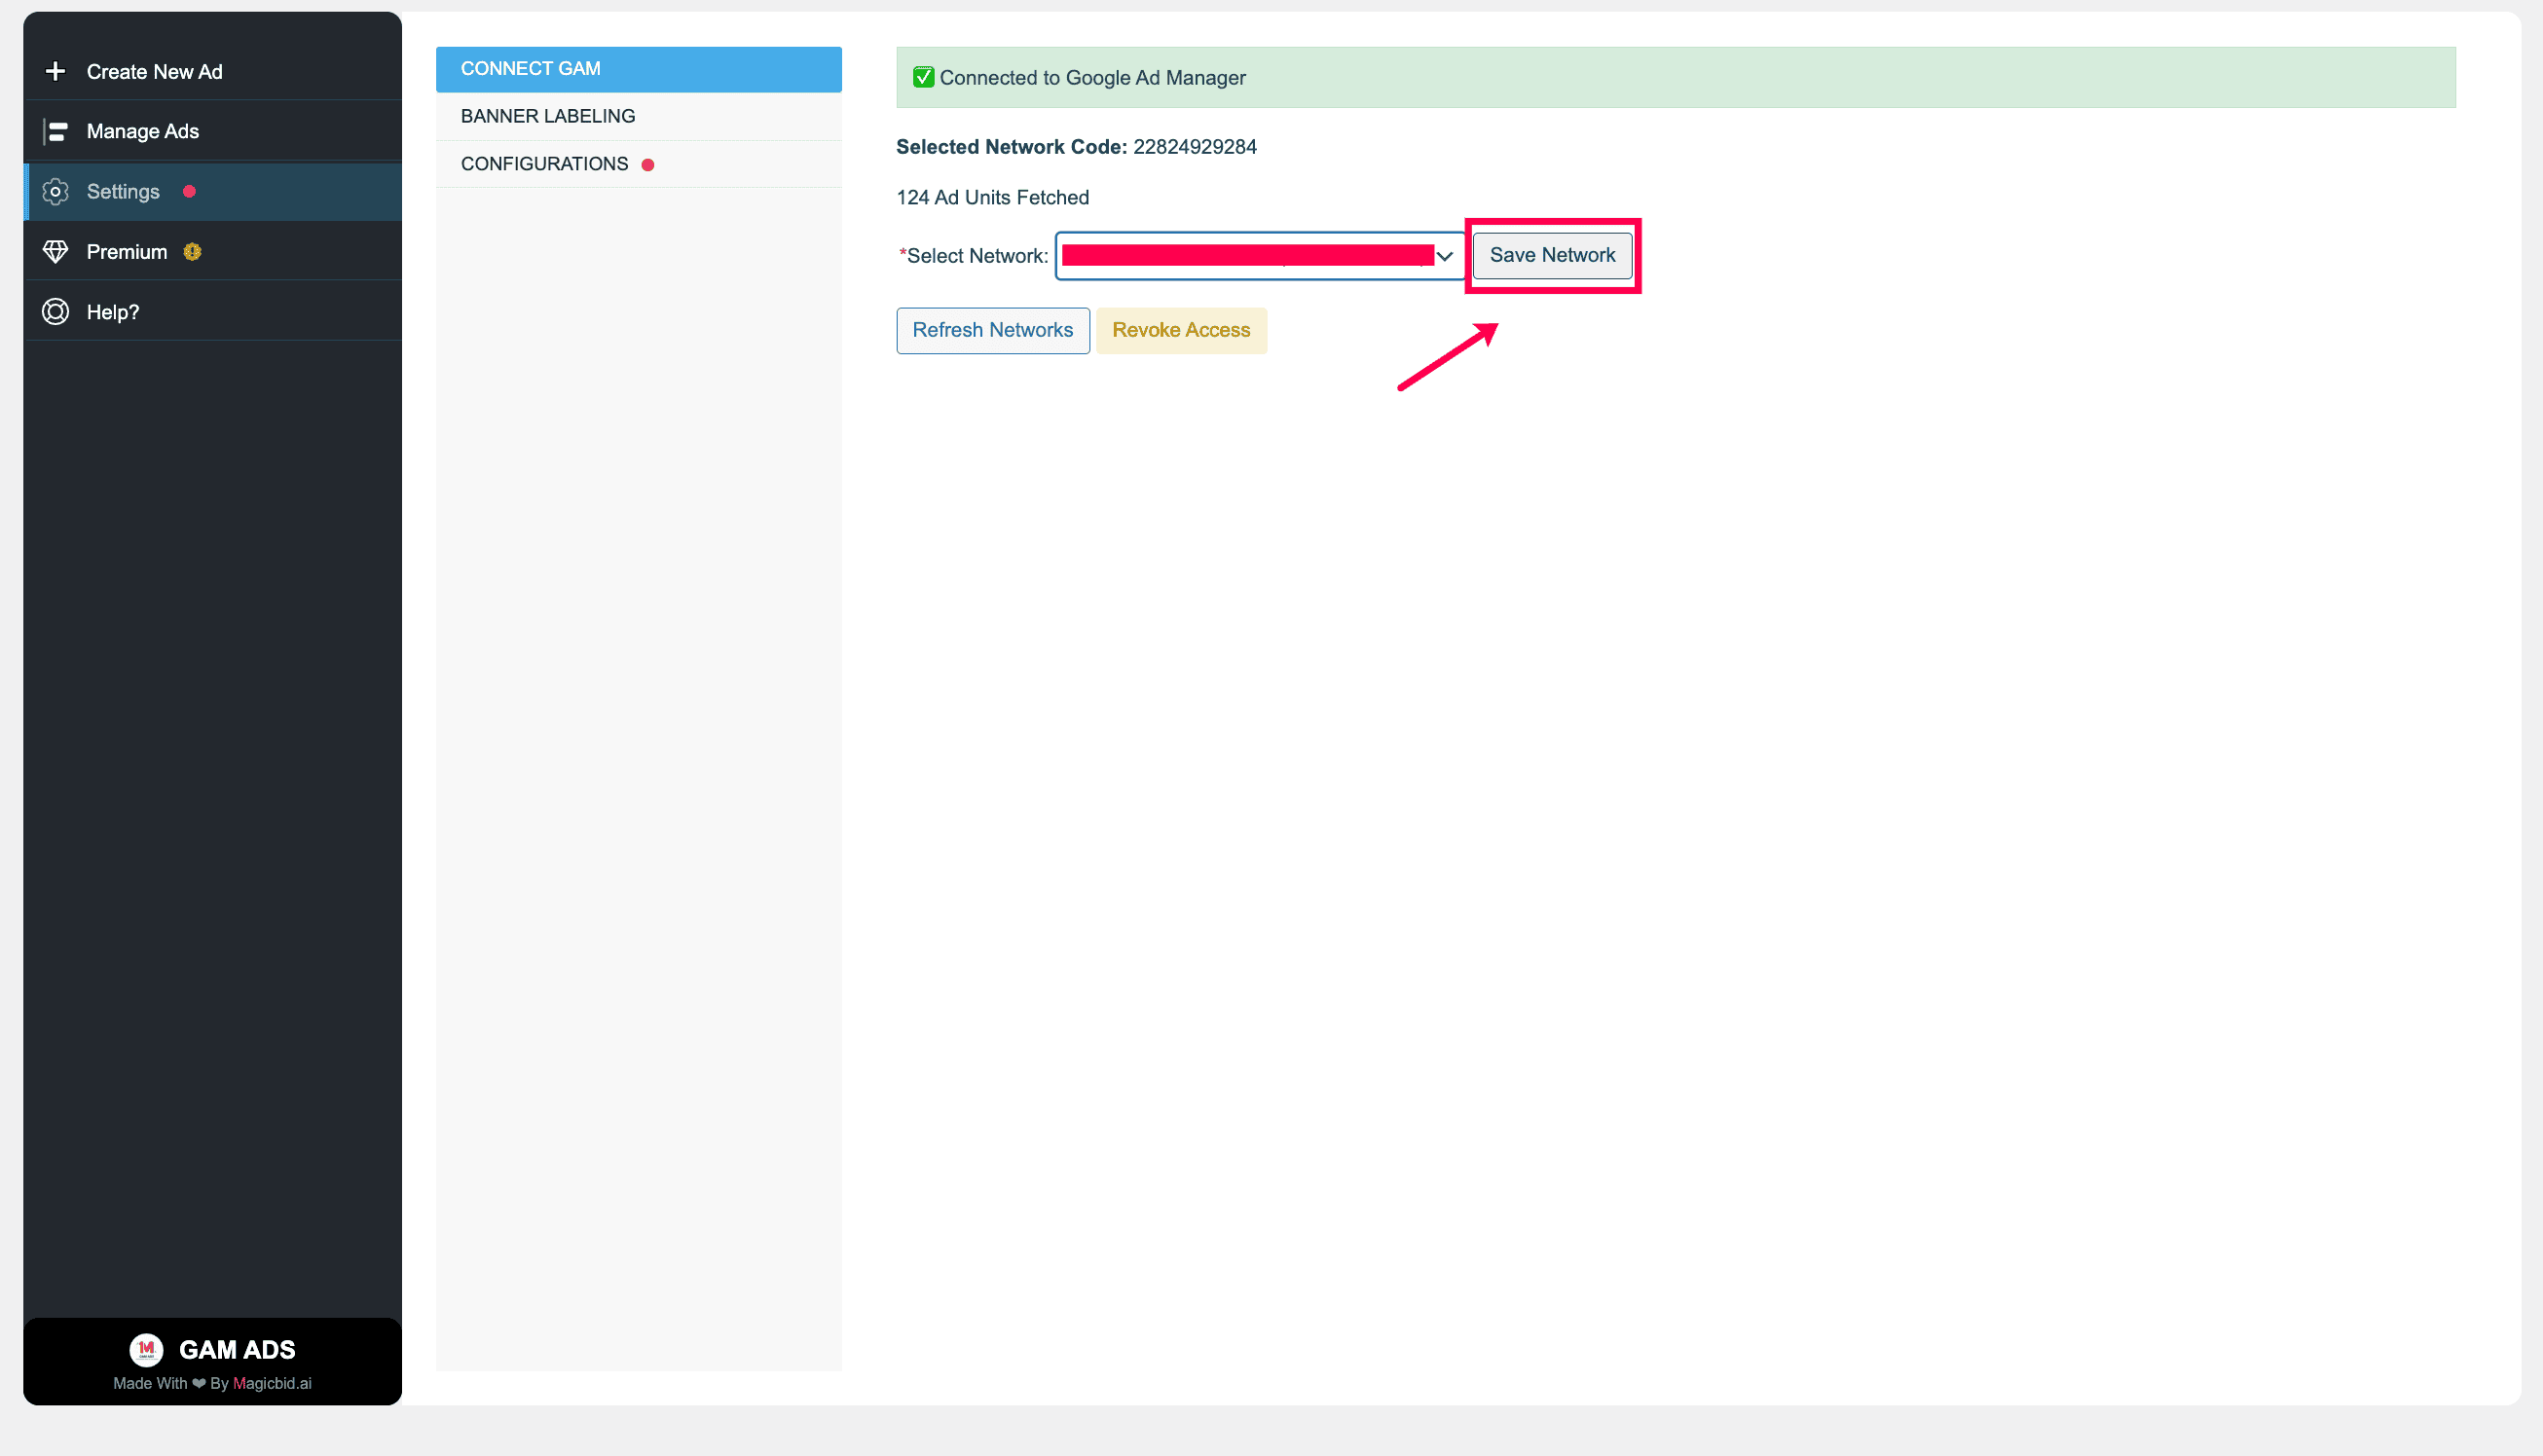Click the Premium diamond icon

56,251
